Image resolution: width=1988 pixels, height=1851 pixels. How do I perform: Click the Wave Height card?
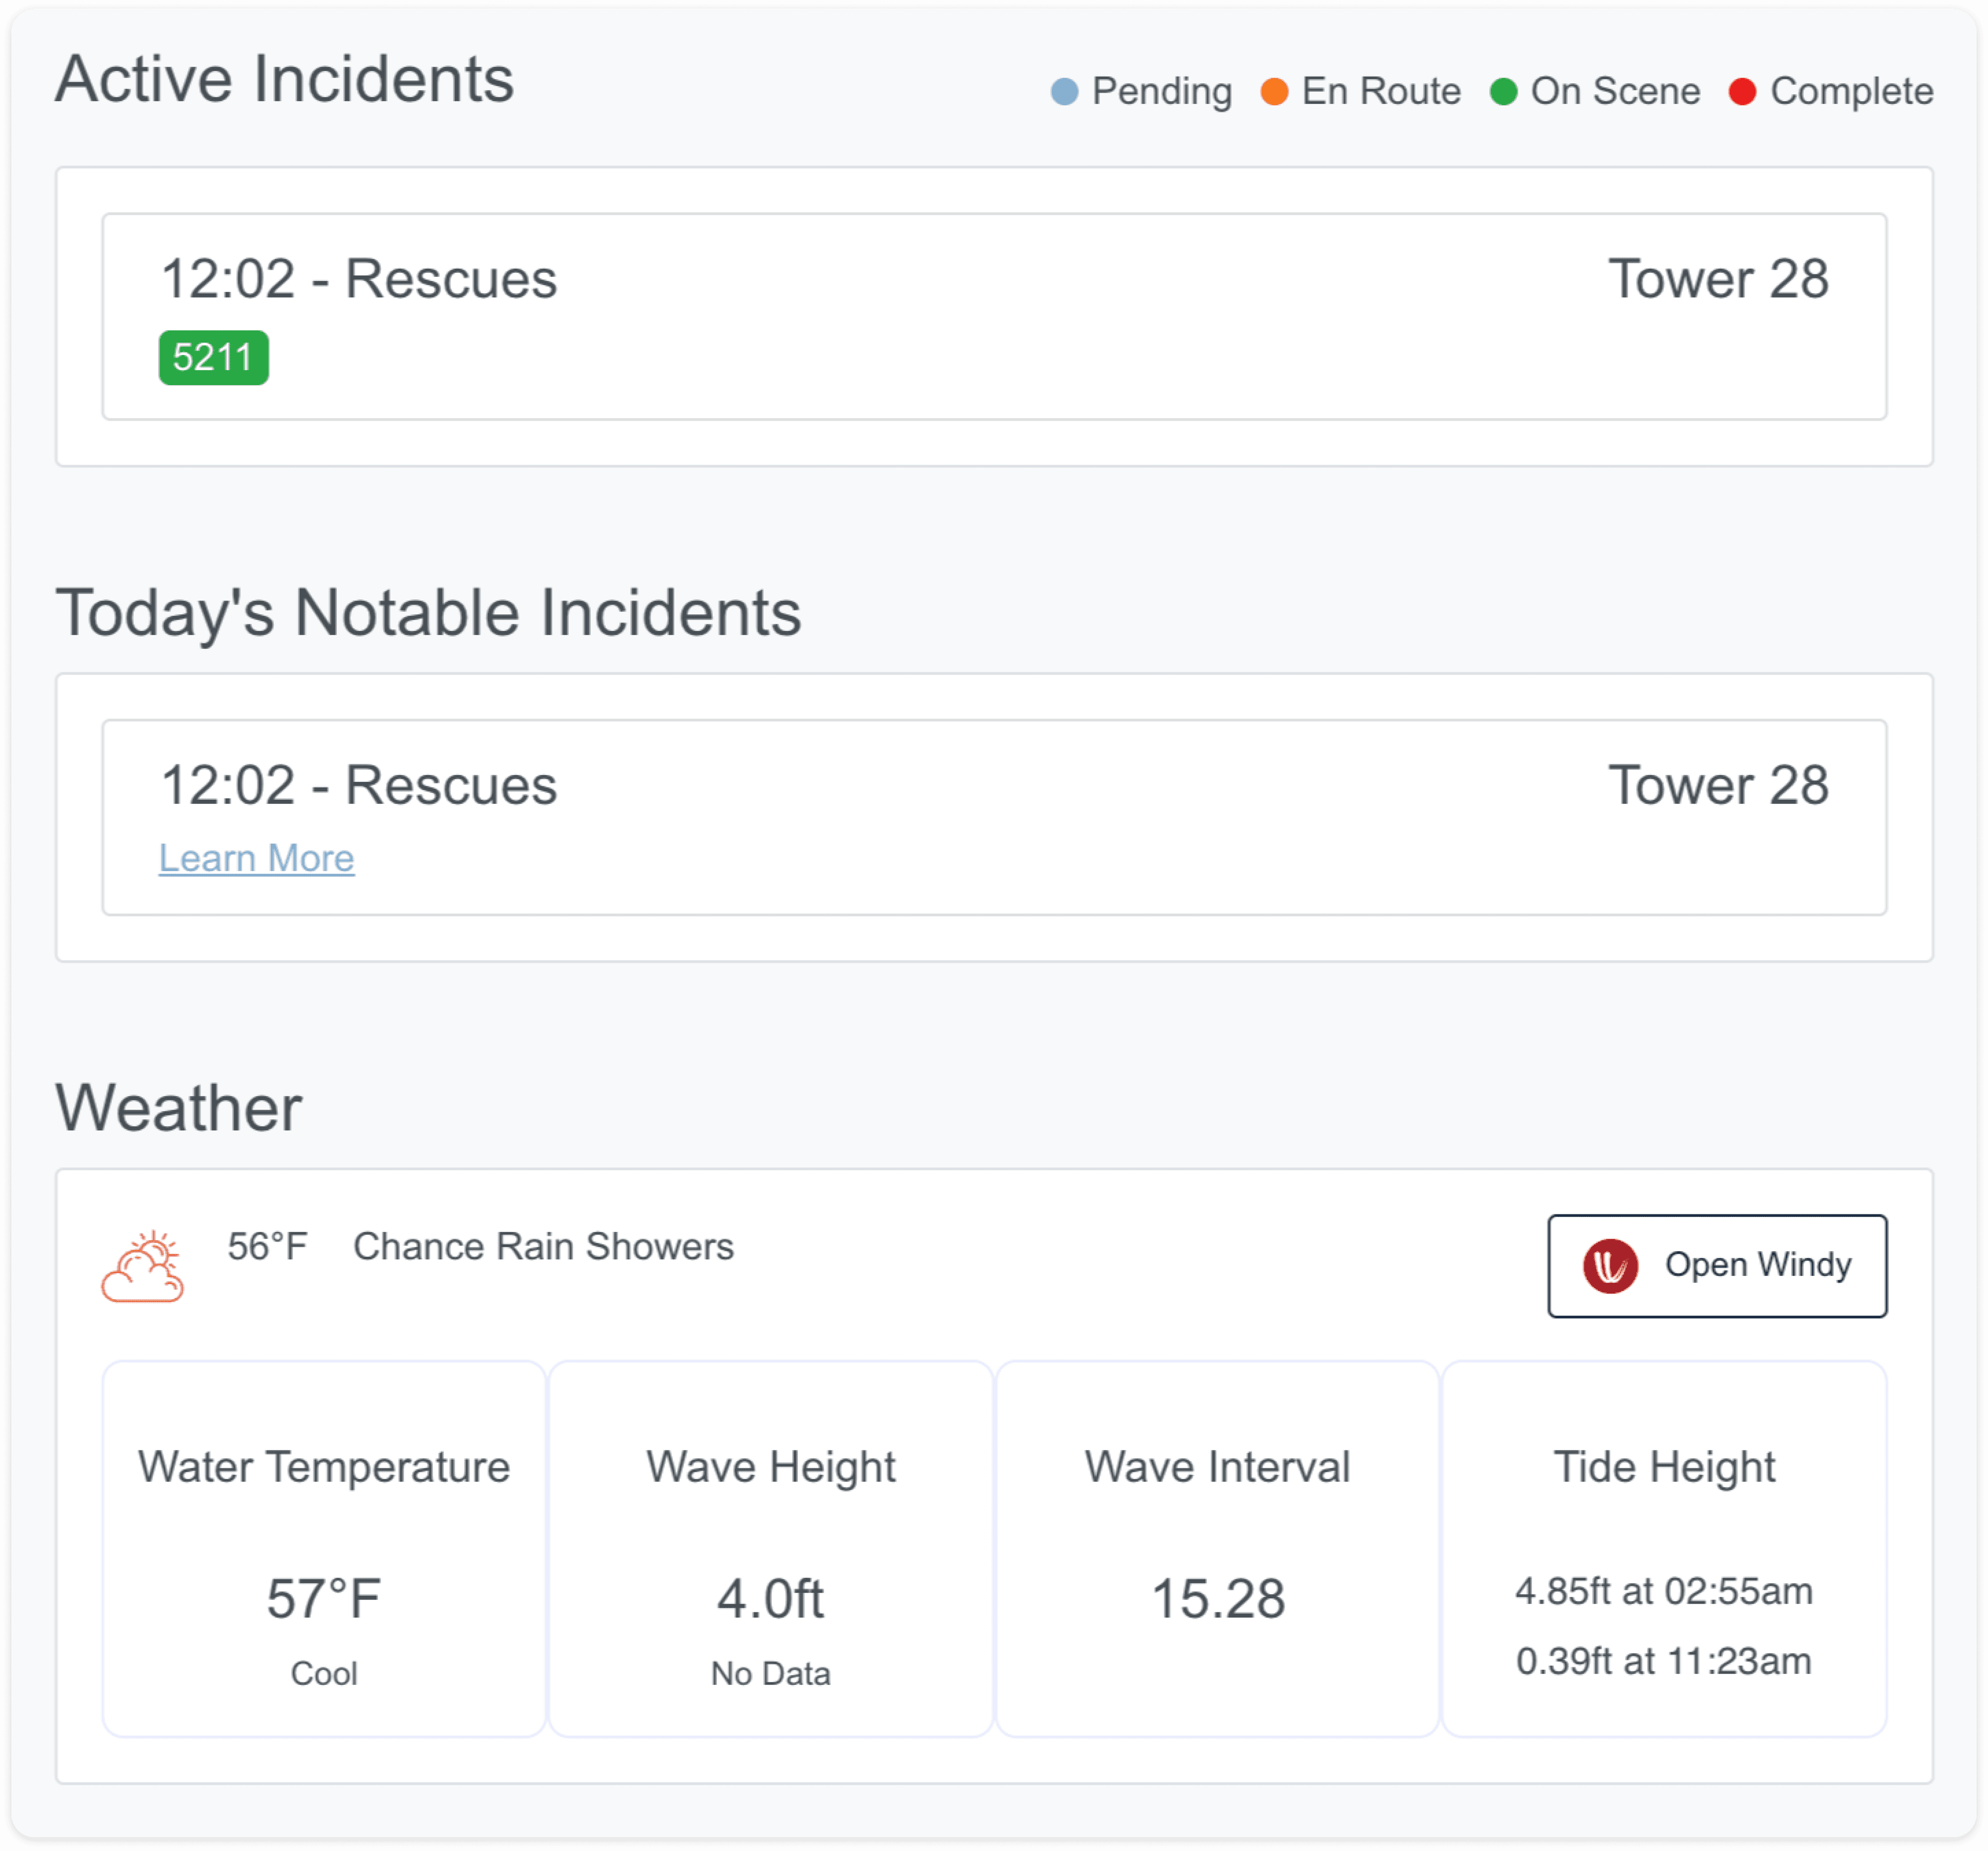[771, 1549]
